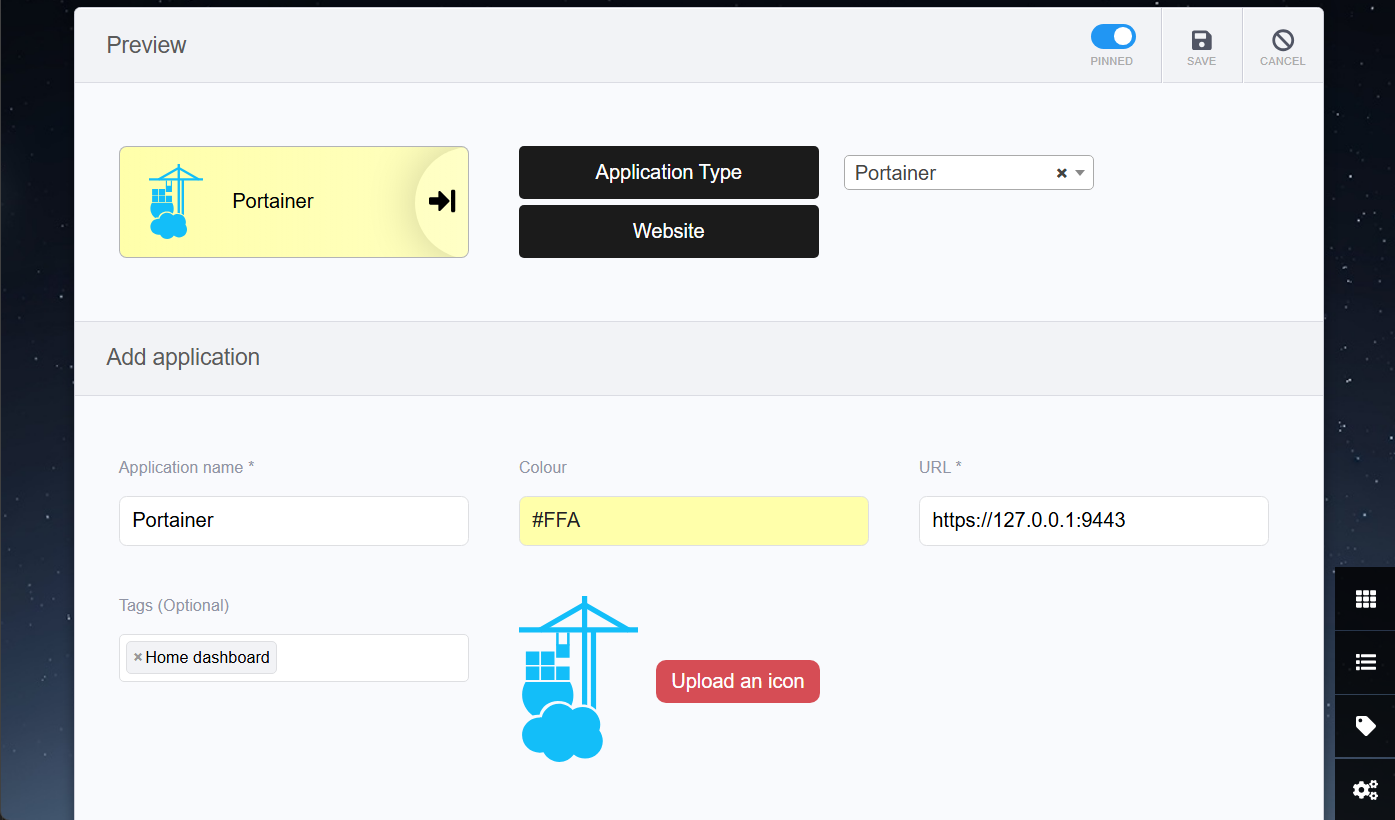The width and height of the screenshot is (1395, 820).
Task: Click the tag icon in the right sidebar
Action: (x=1365, y=726)
